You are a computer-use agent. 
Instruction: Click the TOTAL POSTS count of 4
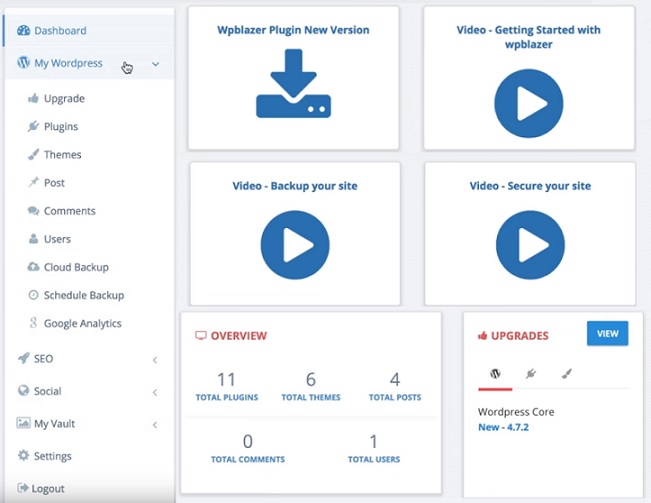tap(395, 379)
